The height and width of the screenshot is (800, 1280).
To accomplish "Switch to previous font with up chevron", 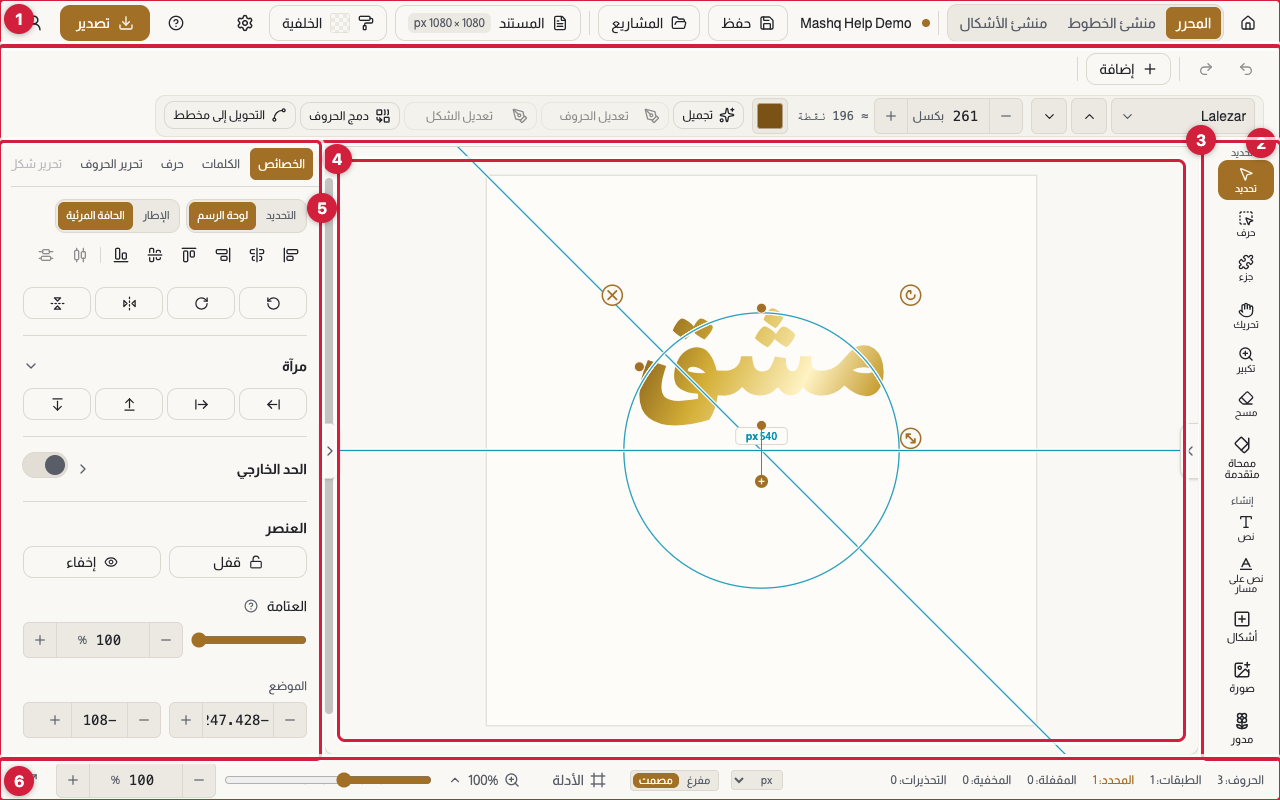I will 1088,116.
